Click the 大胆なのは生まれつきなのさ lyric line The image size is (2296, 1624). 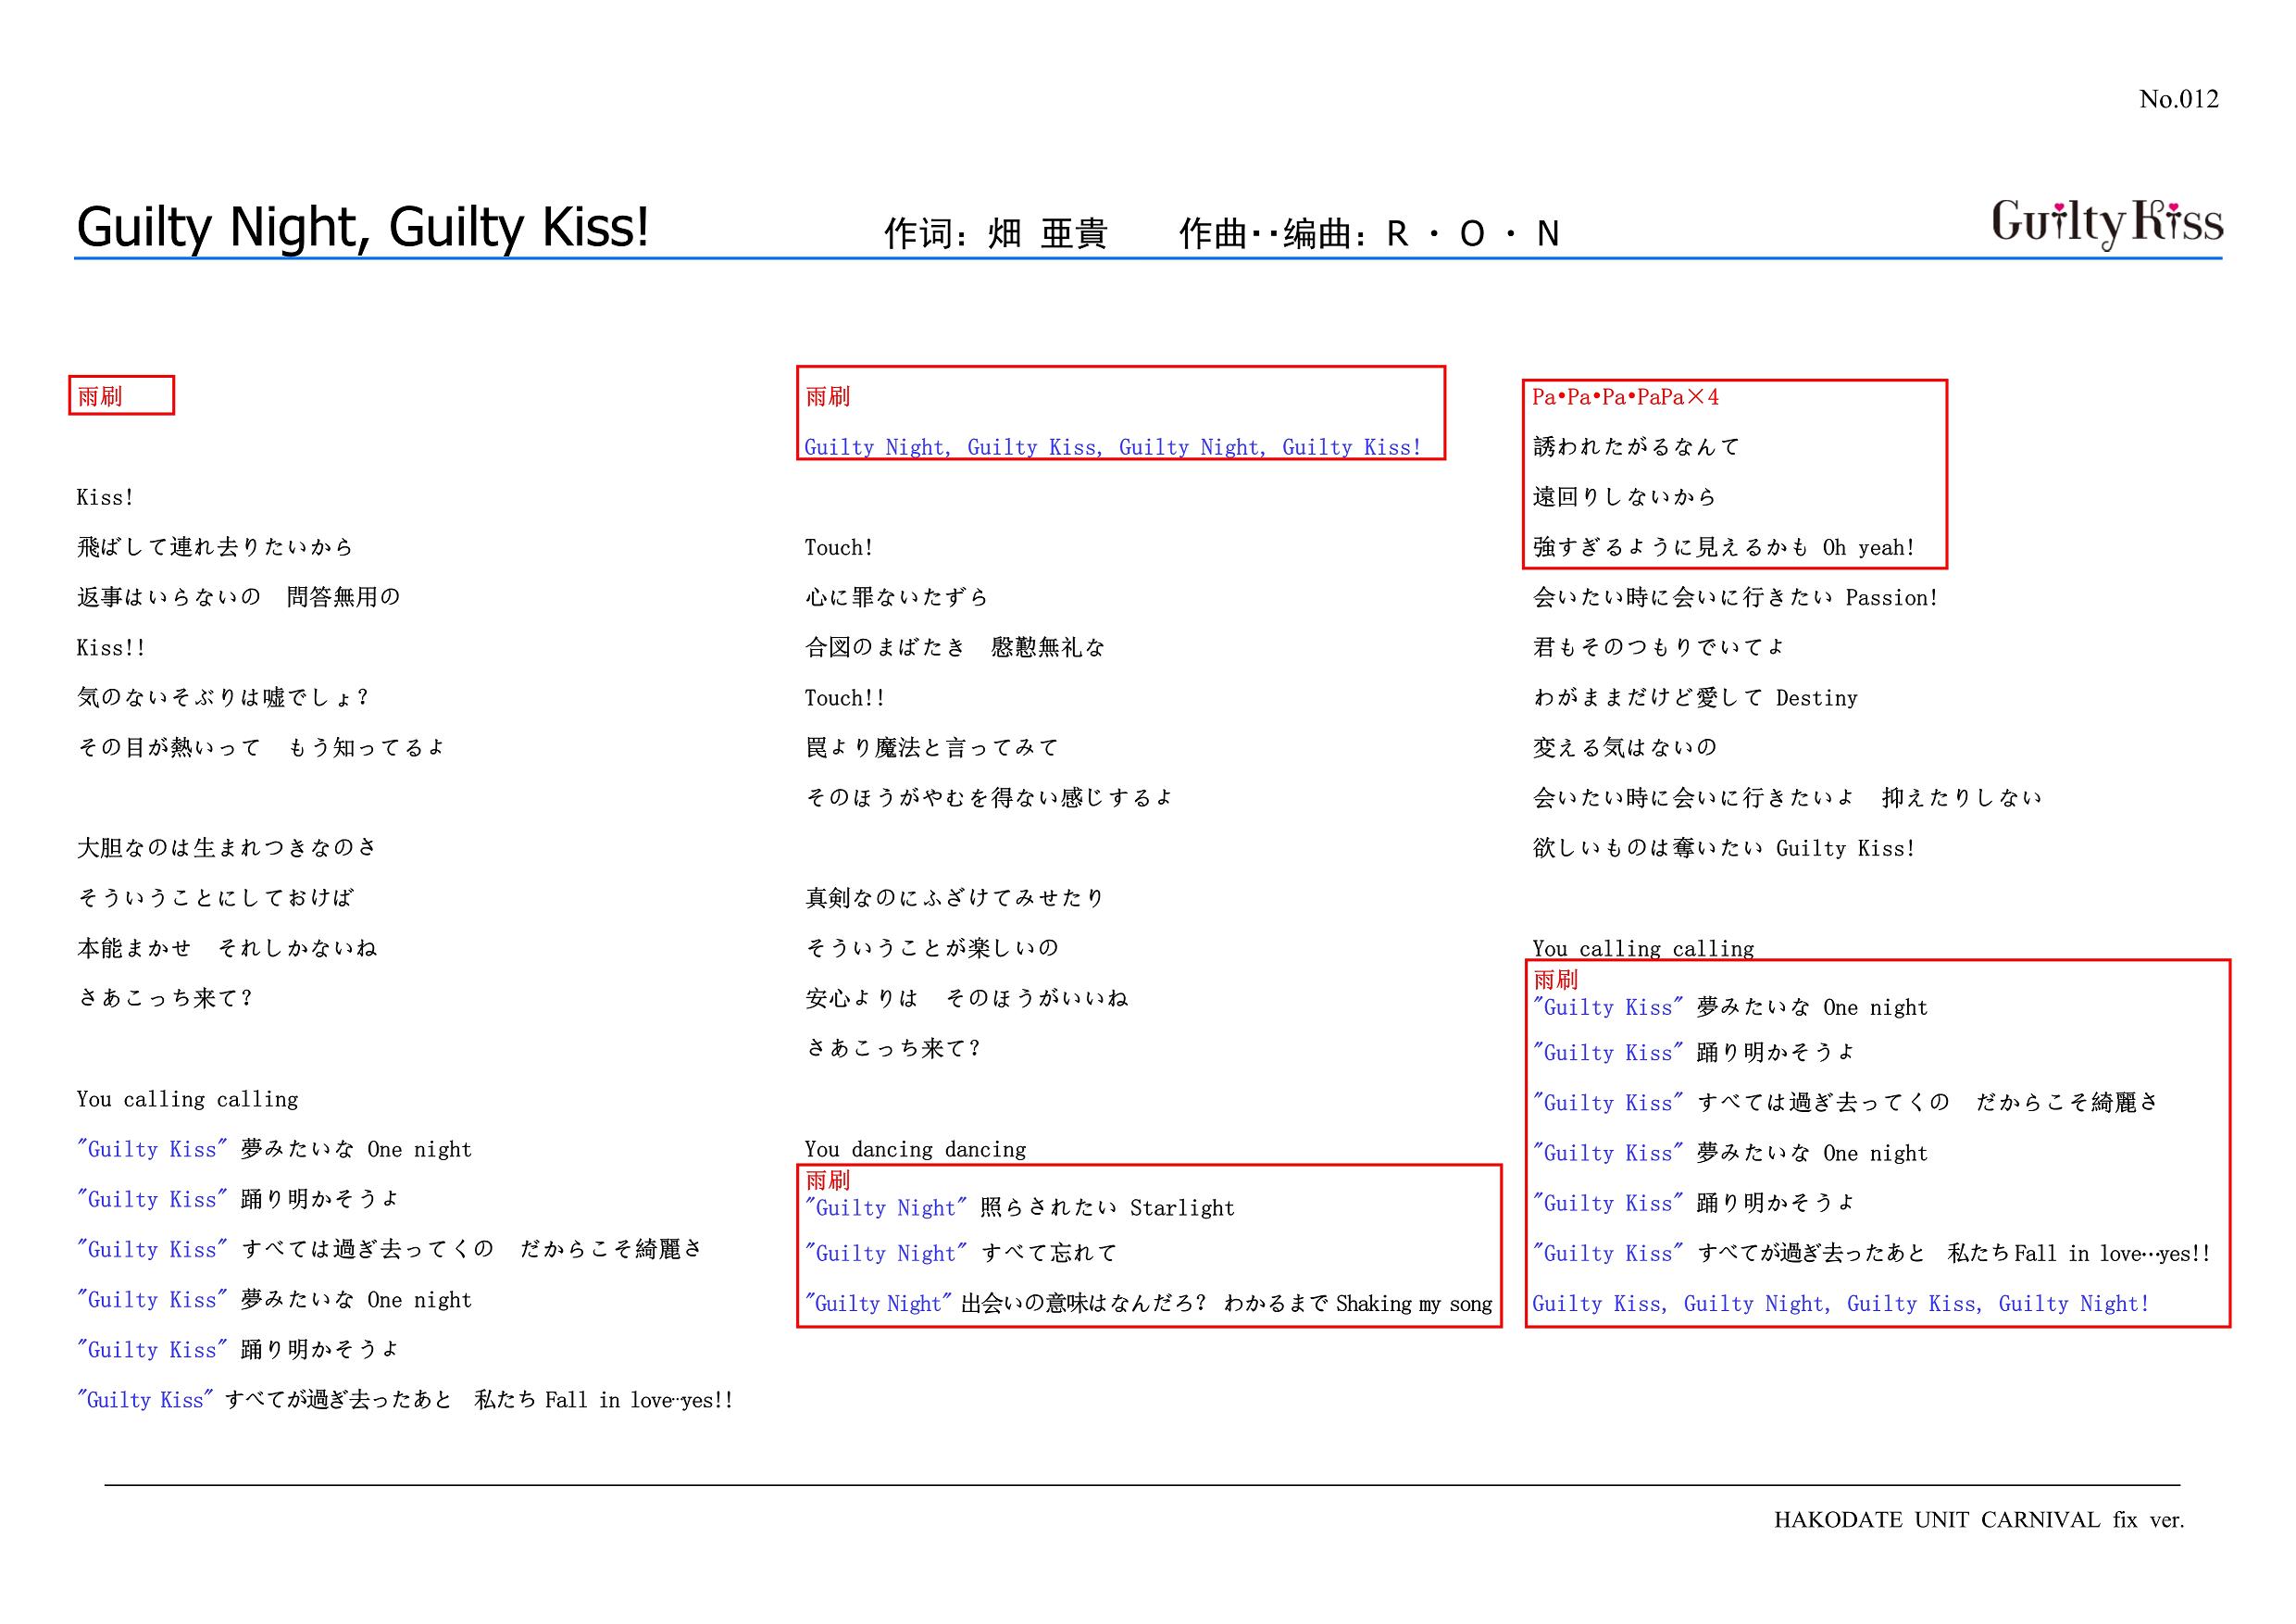pyautogui.click(x=227, y=848)
